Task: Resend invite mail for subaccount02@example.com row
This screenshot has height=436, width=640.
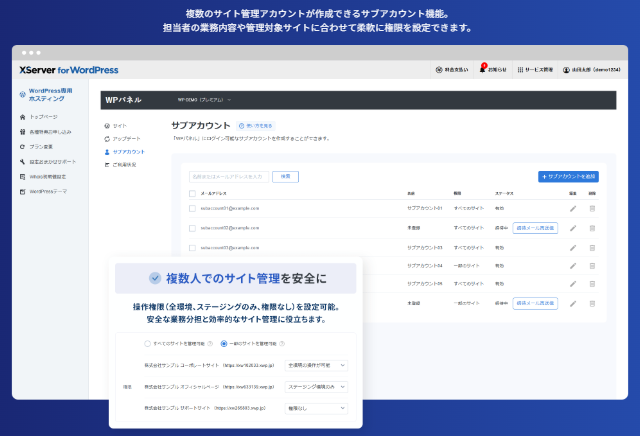Action: pos(535,228)
